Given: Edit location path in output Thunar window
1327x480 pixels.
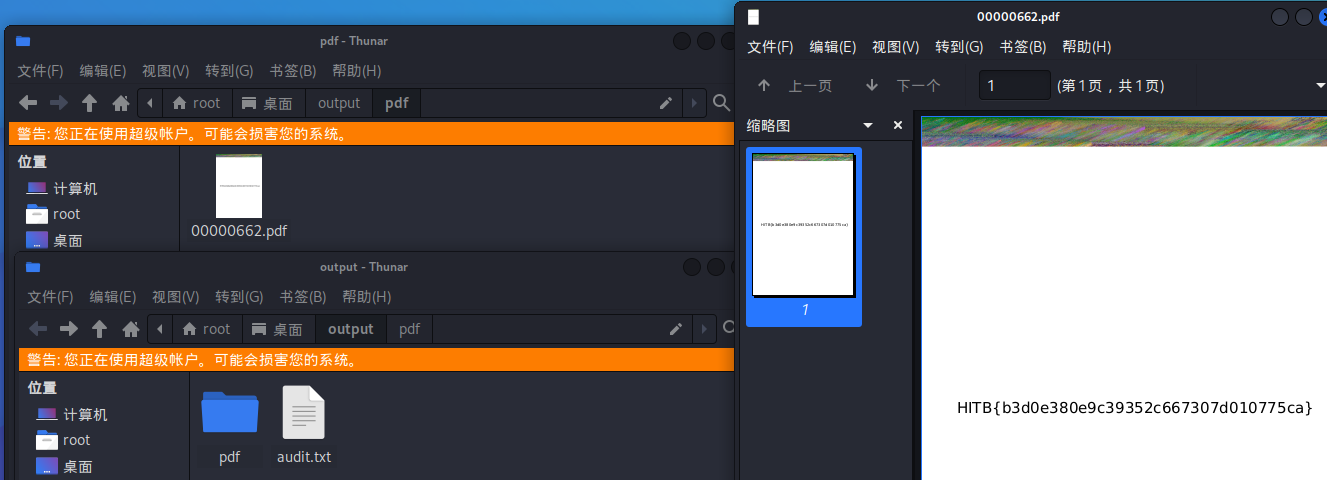Looking at the screenshot, I should 676,329.
